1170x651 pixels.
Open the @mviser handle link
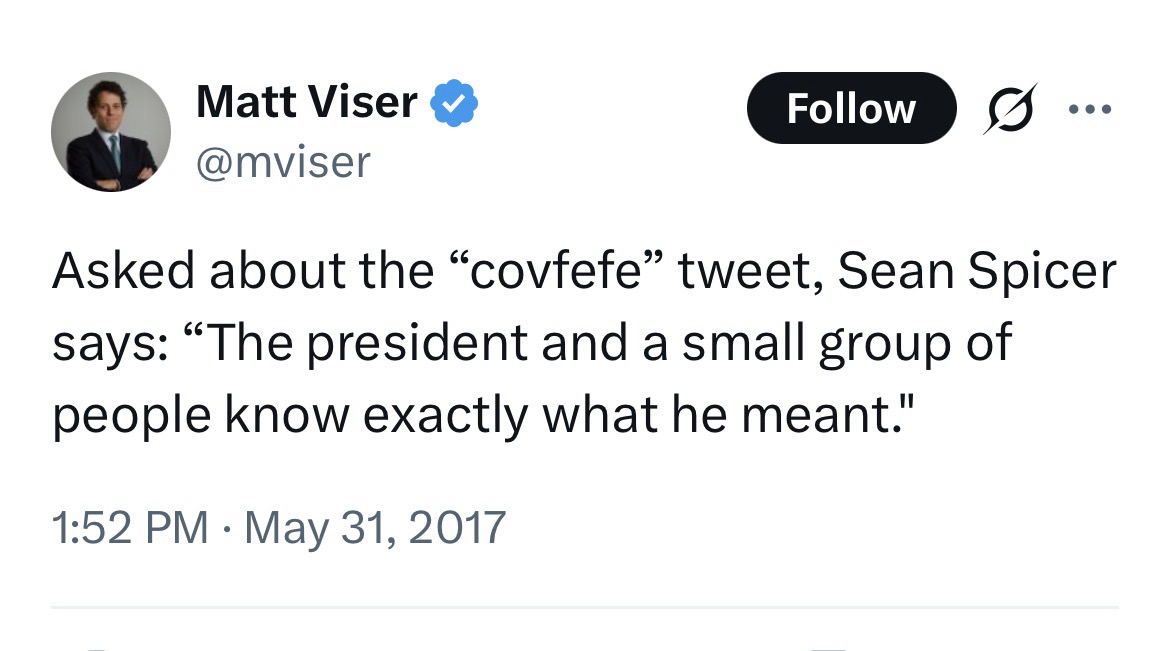click(x=283, y=161)
